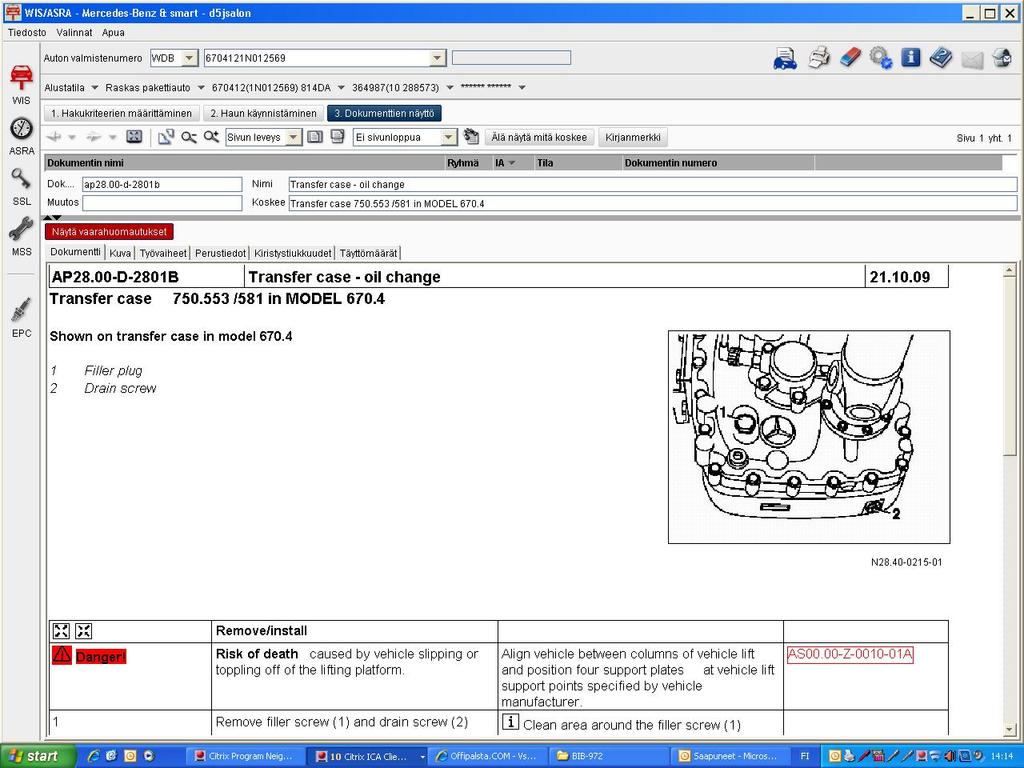Click the Windows start button
This screenshot has width=1024, height=768.
tap(35, 756)
